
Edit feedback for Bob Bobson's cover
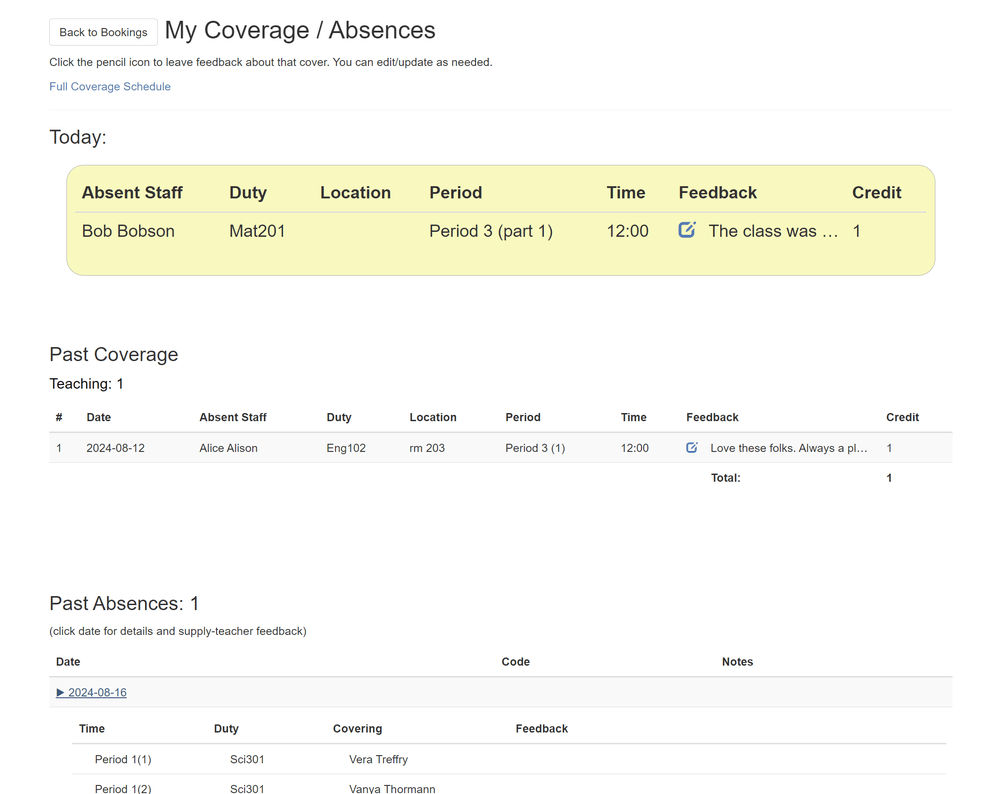(x=687, y=230)
